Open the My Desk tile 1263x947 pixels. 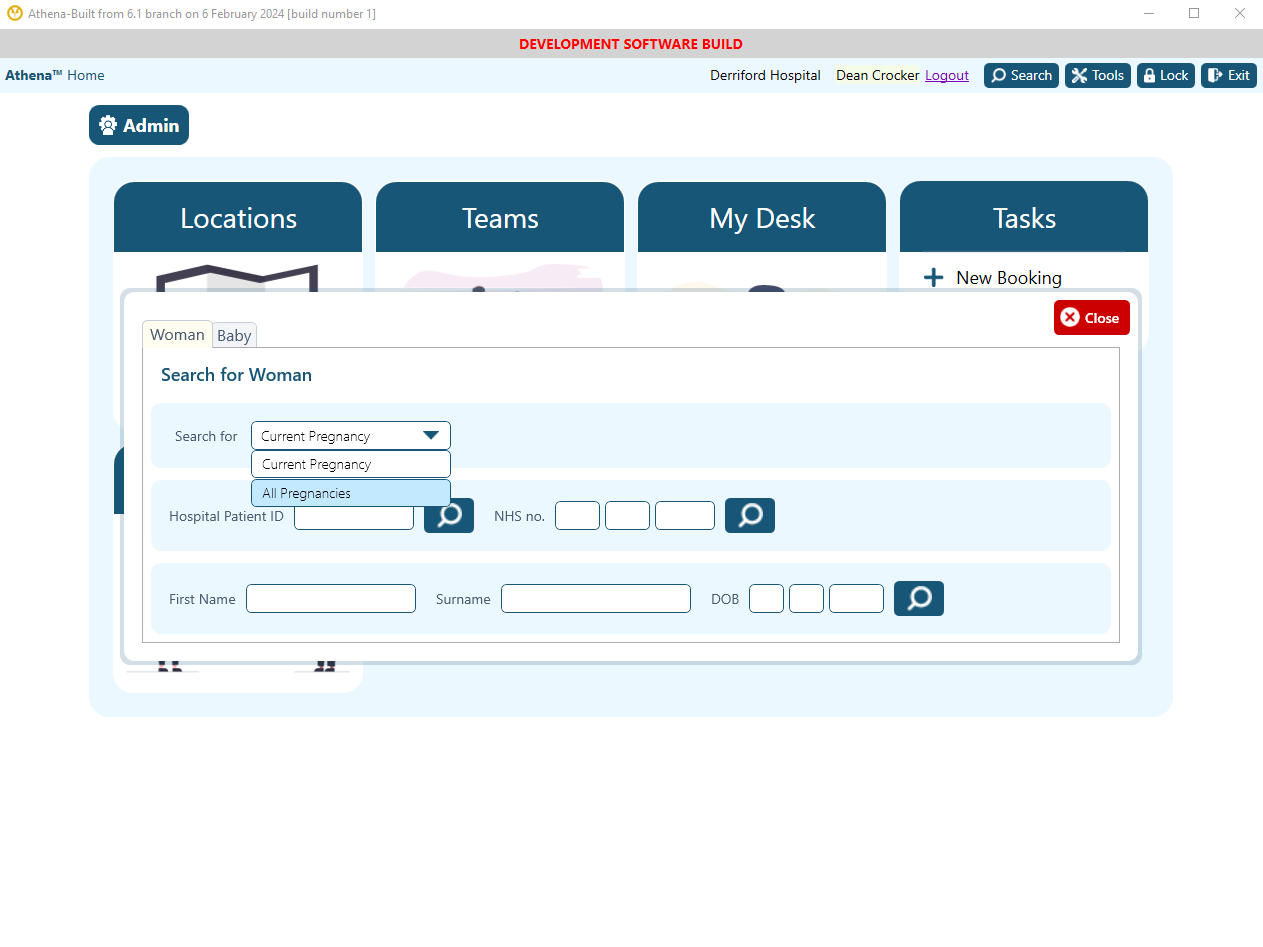click(762, 218)
